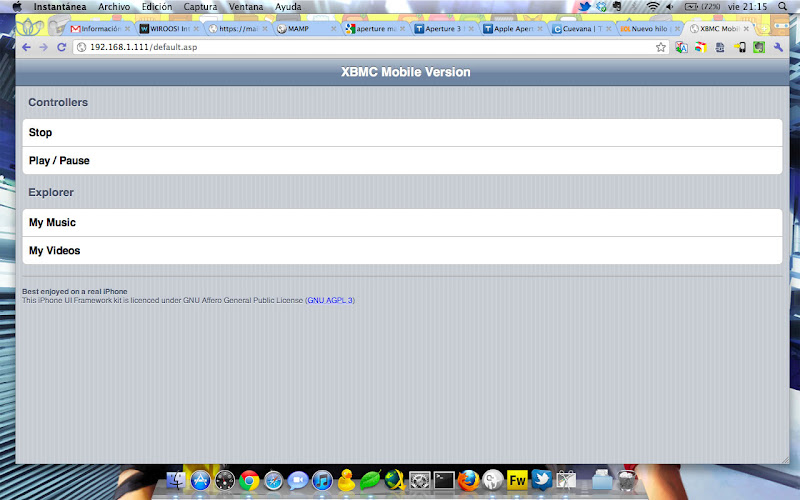Open a new tab with plus button
800x500 pixels.
tap(764, 29)
